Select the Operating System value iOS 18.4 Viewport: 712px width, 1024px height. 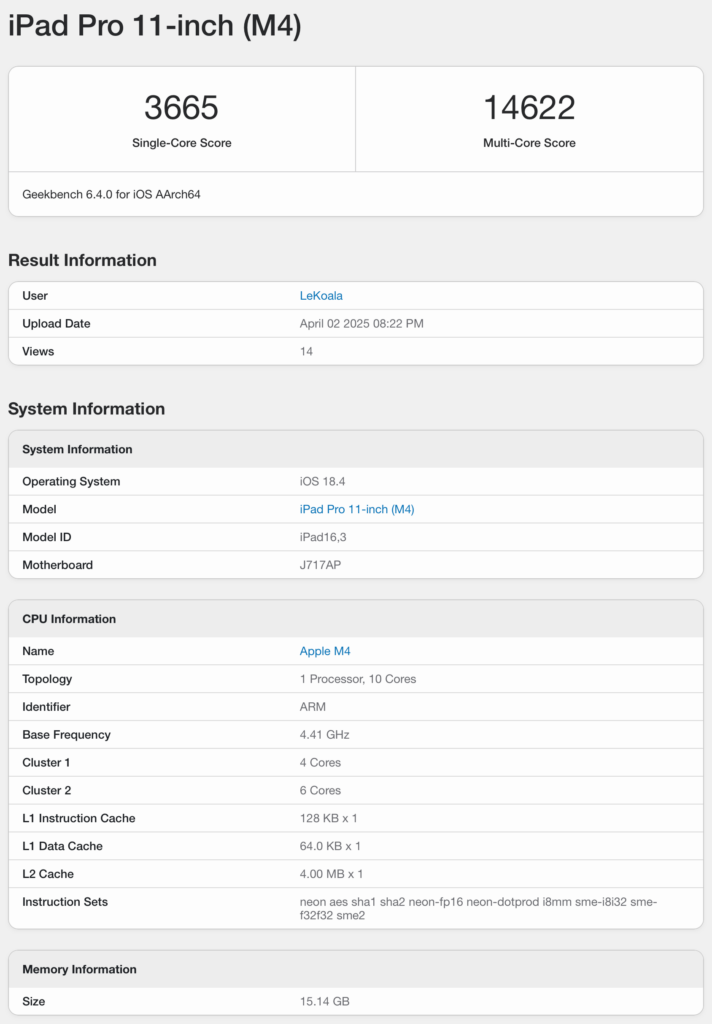(322, 481)
